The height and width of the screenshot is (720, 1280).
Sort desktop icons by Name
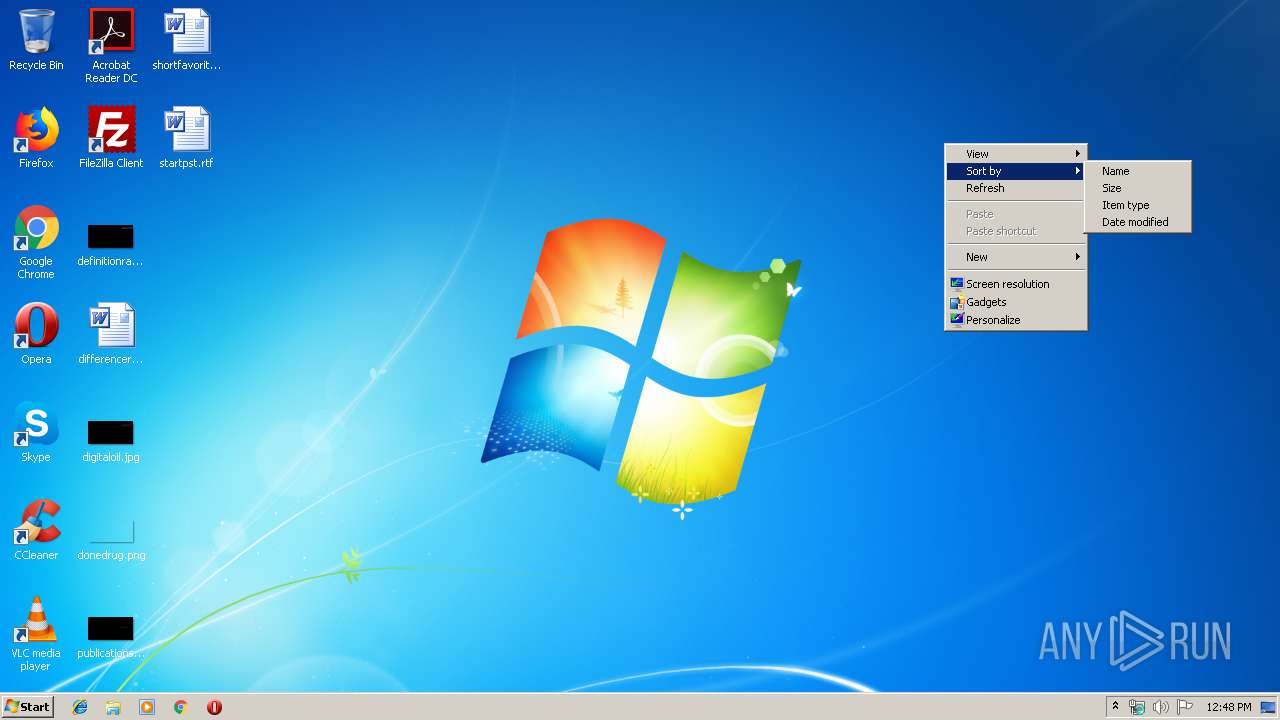1138,171
